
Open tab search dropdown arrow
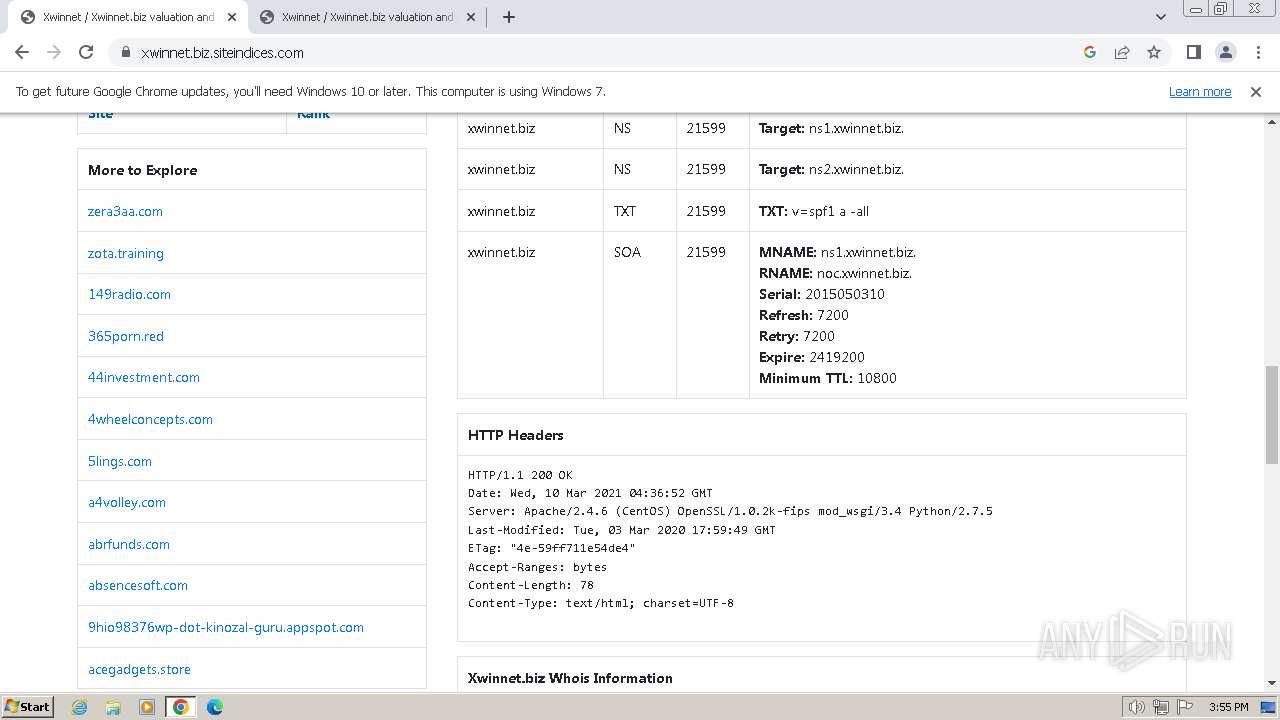pos(1160,17)
